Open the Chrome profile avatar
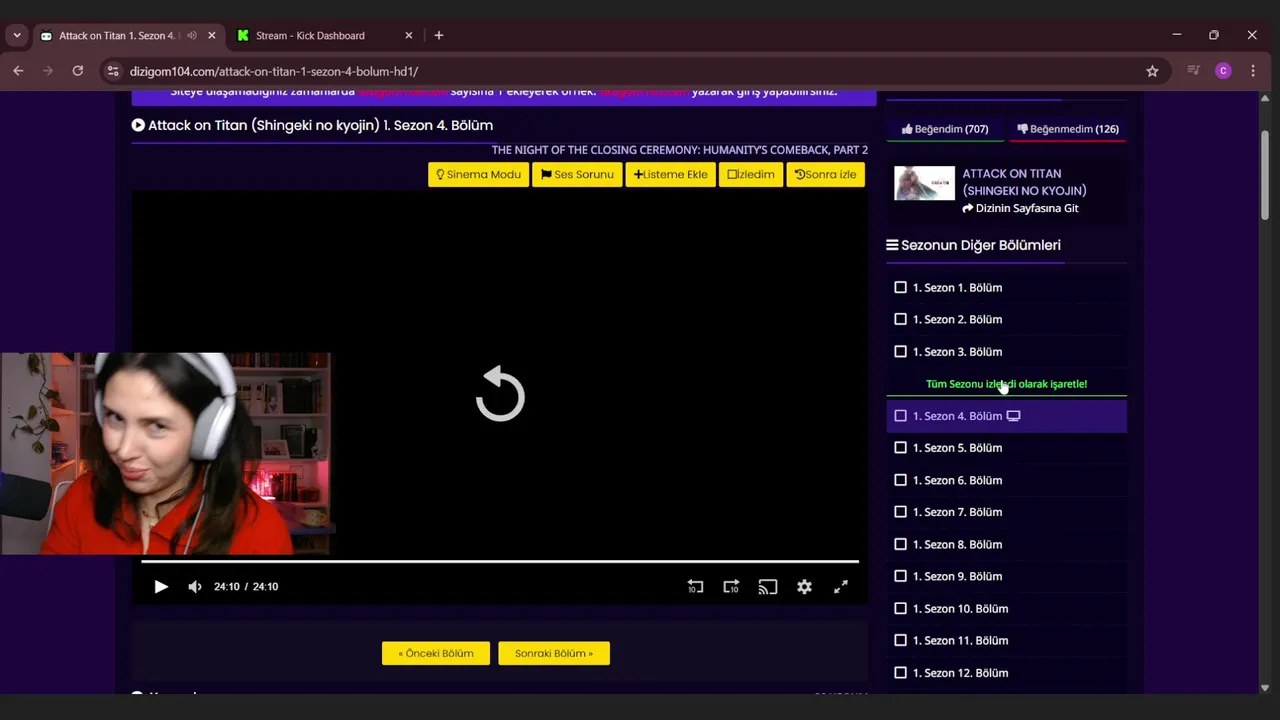The height and width of the screenshot is (720, 1280). [x=1223, y=71]
